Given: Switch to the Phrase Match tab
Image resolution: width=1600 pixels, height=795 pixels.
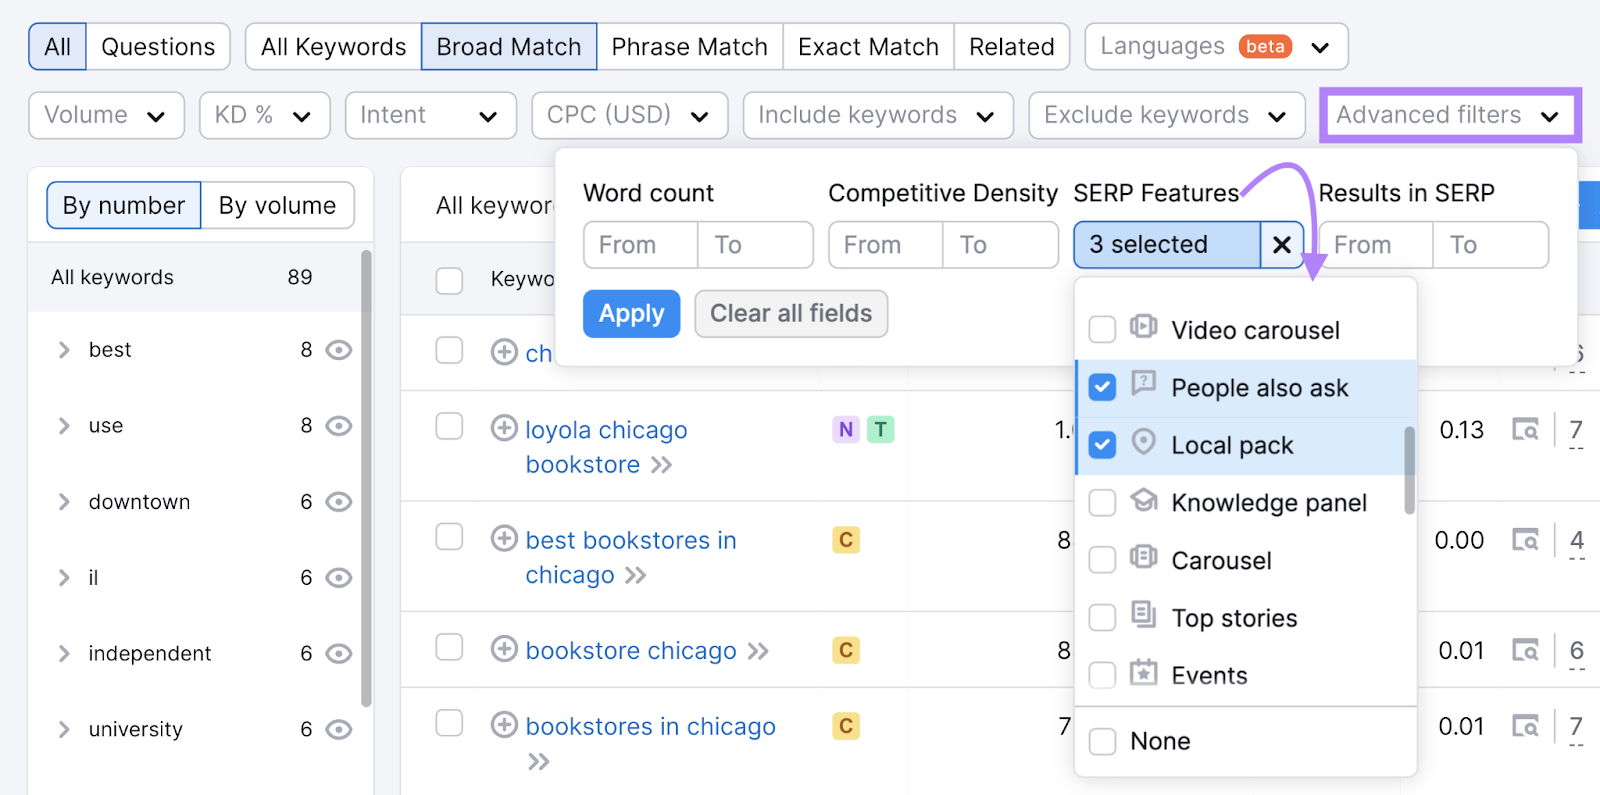Looking at the screenshot, I should pos(689,47).
